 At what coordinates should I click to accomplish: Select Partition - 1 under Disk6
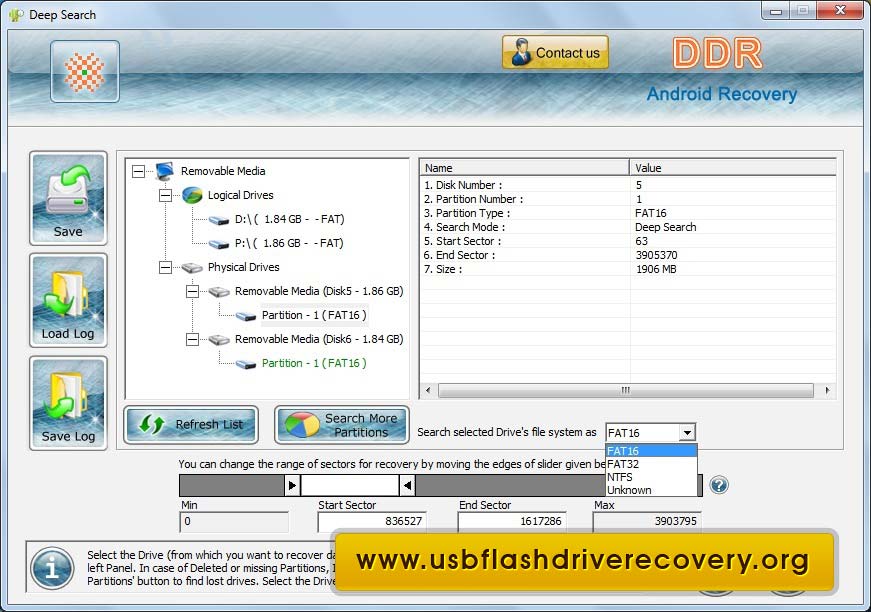(x=313, y=363)
